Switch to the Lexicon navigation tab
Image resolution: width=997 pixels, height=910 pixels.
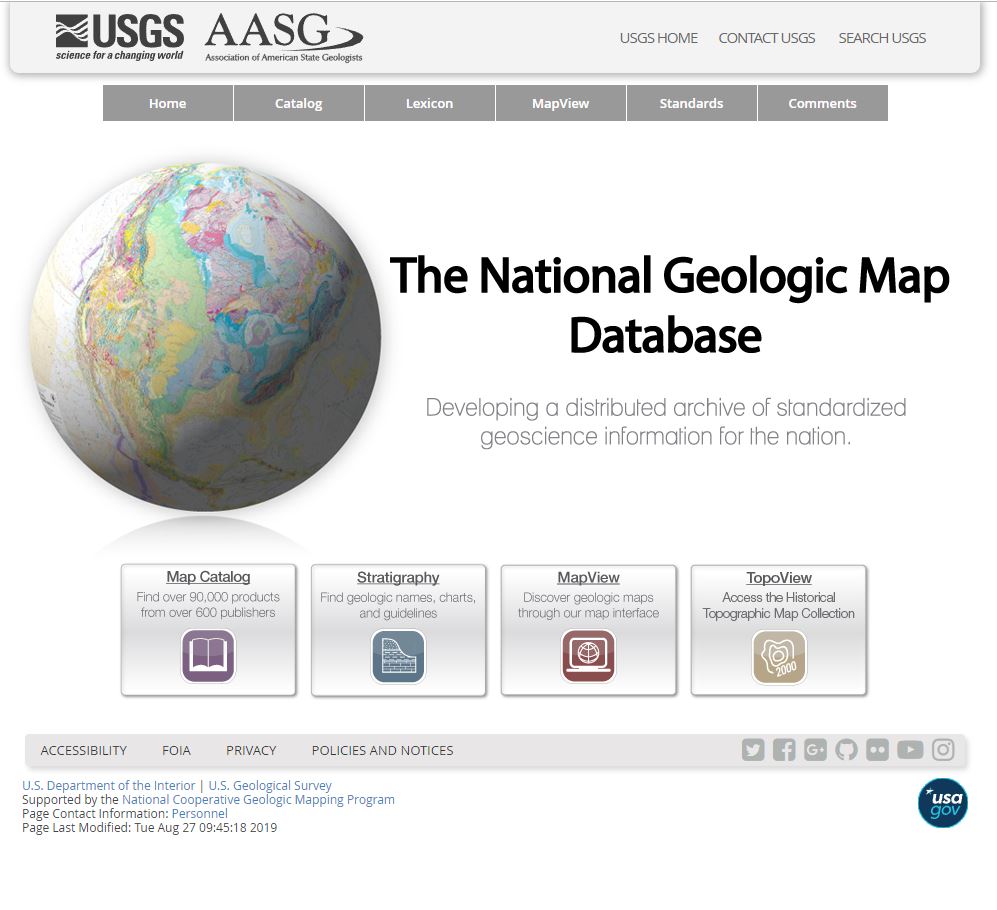coord(429,103)
